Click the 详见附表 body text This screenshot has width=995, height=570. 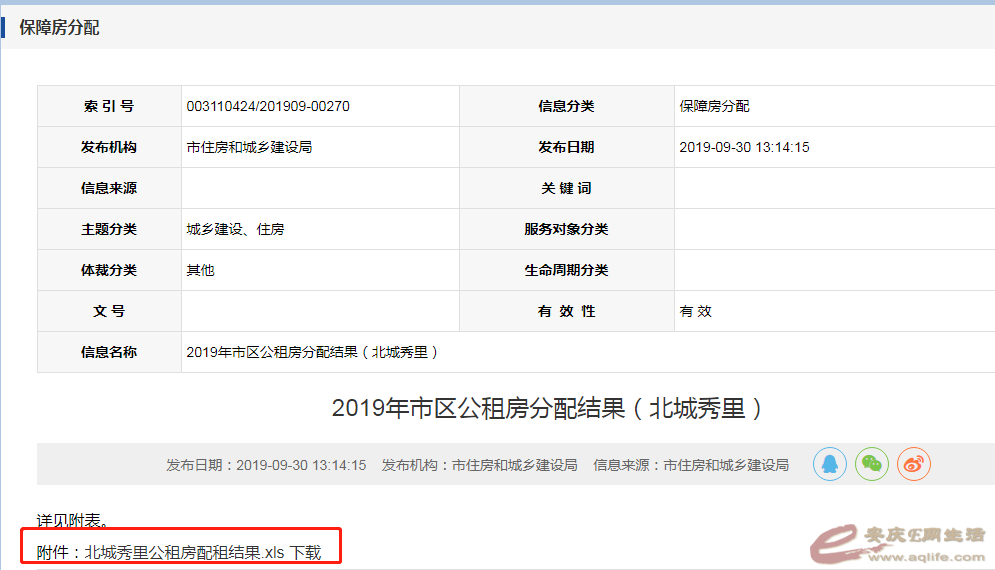(73, 520)
